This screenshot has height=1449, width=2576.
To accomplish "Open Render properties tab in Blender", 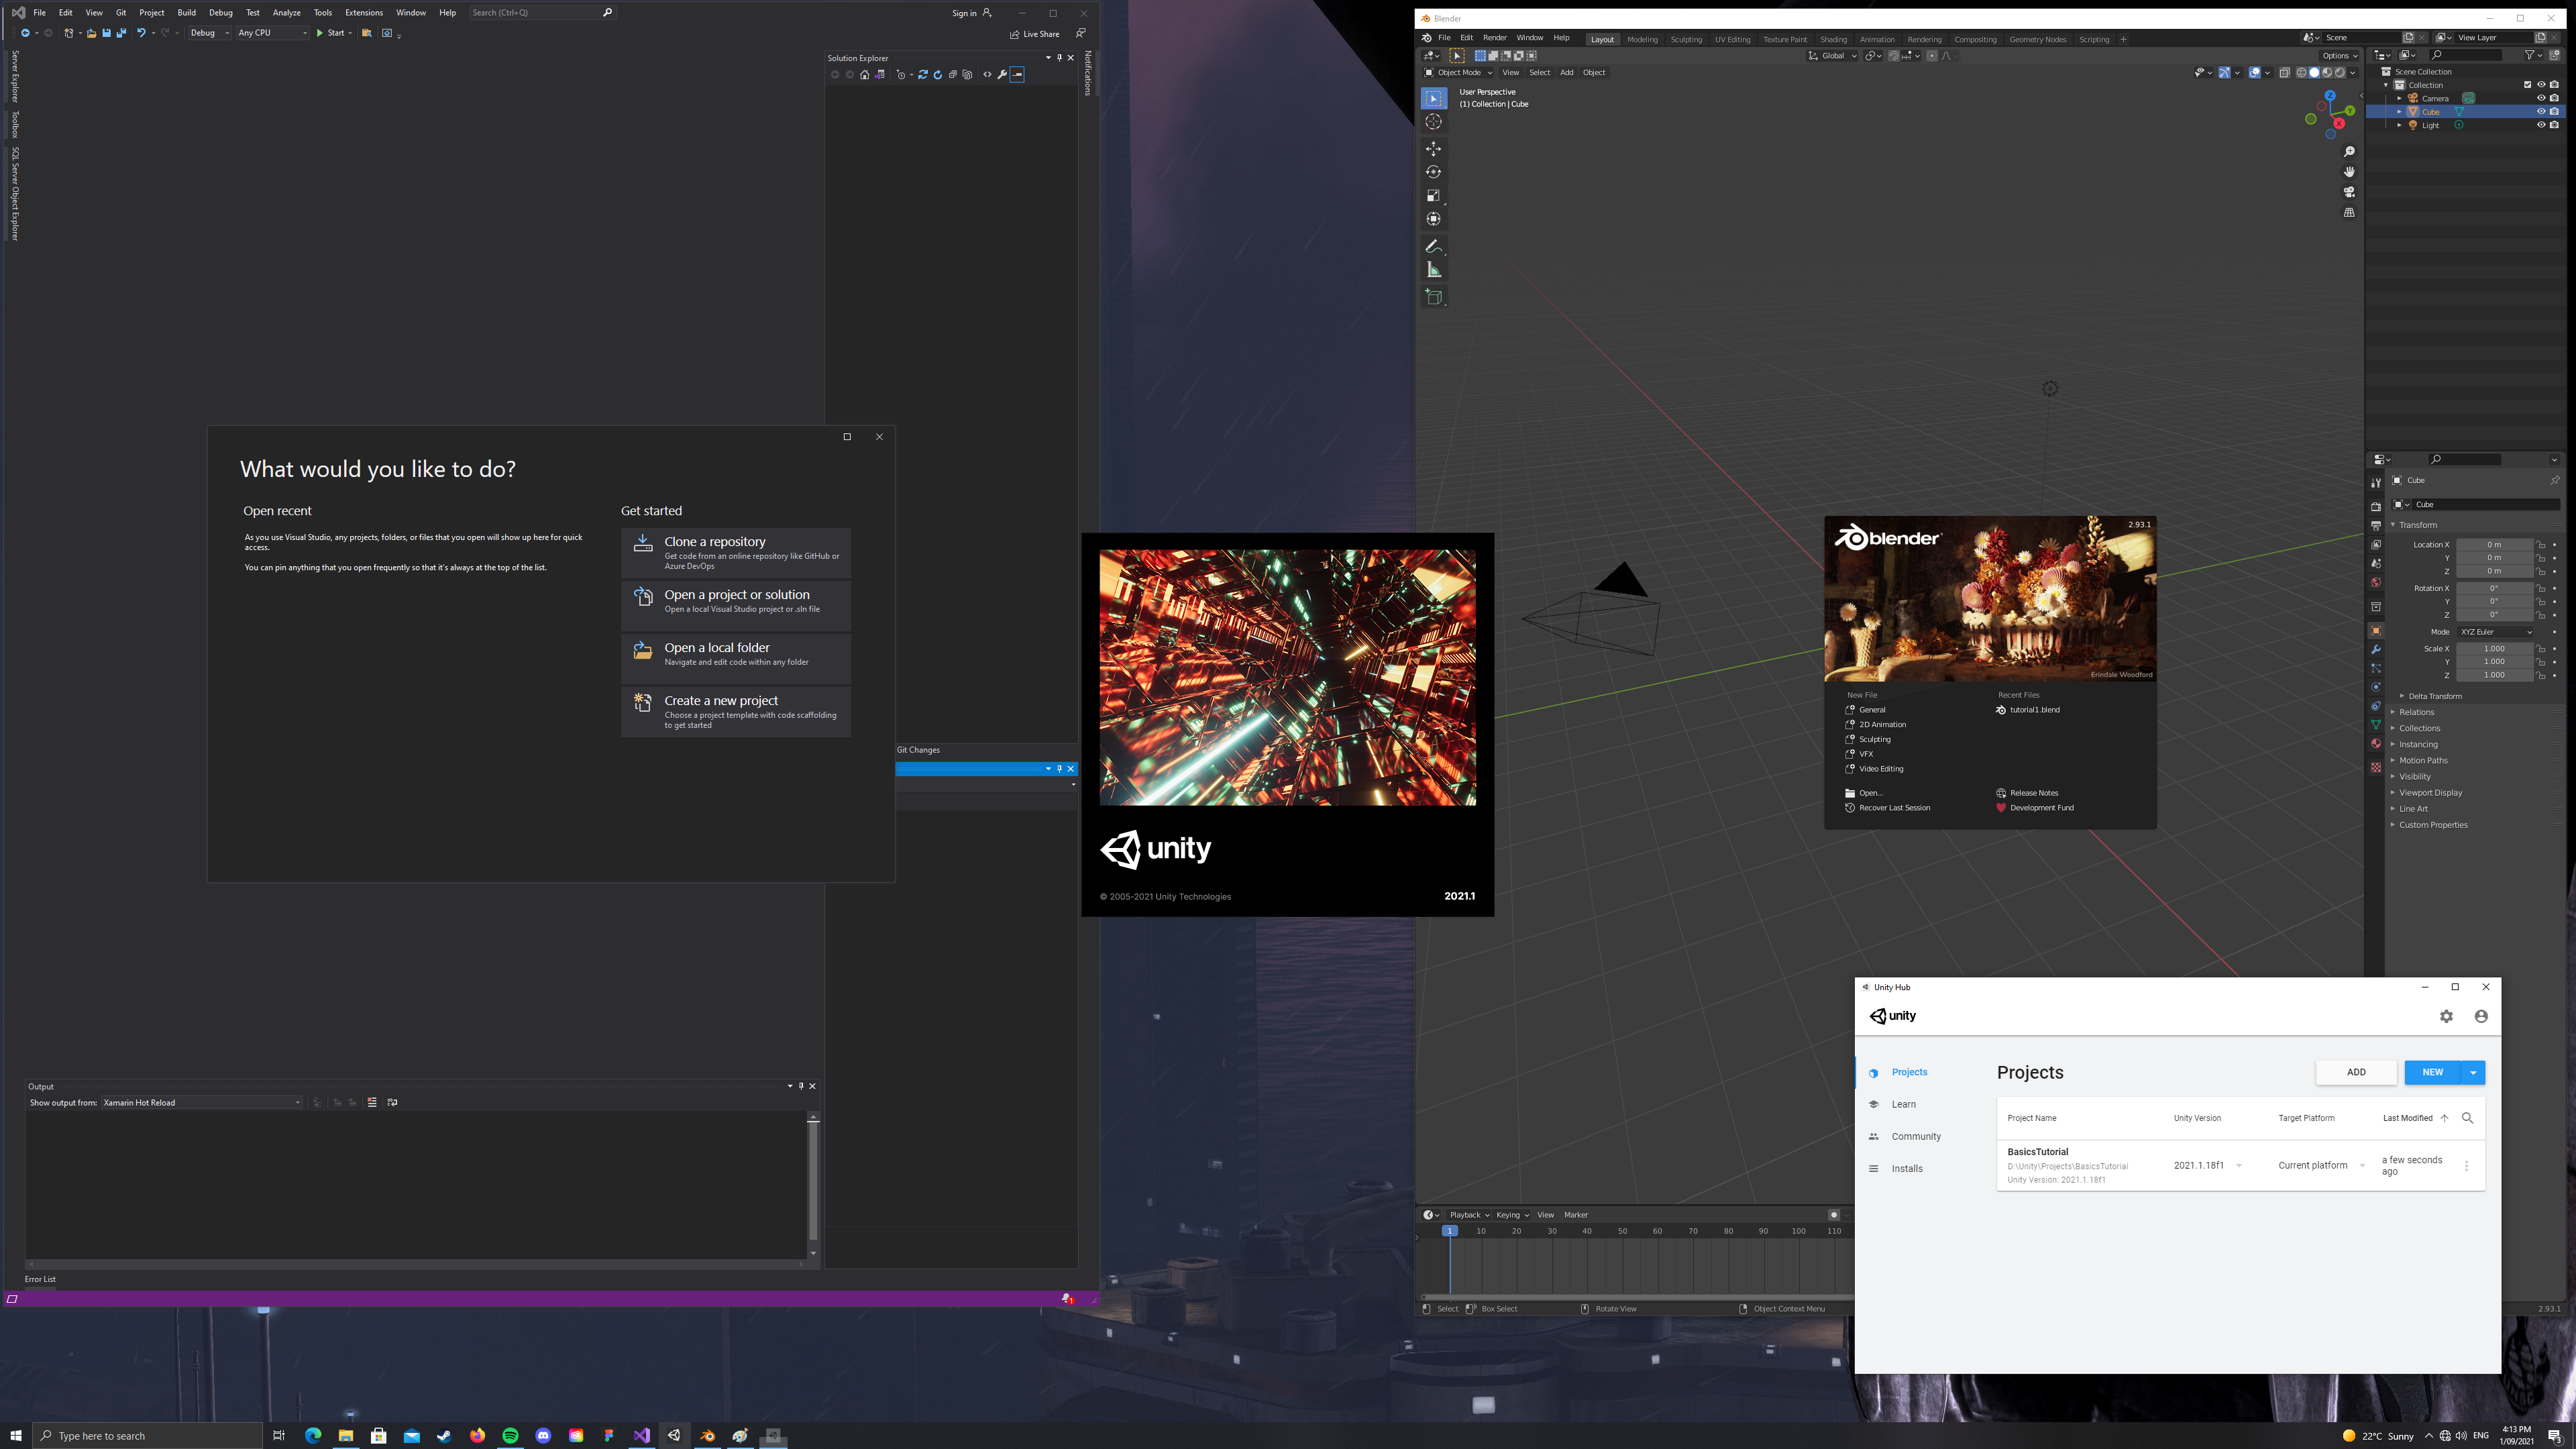I will [2376, 507].
